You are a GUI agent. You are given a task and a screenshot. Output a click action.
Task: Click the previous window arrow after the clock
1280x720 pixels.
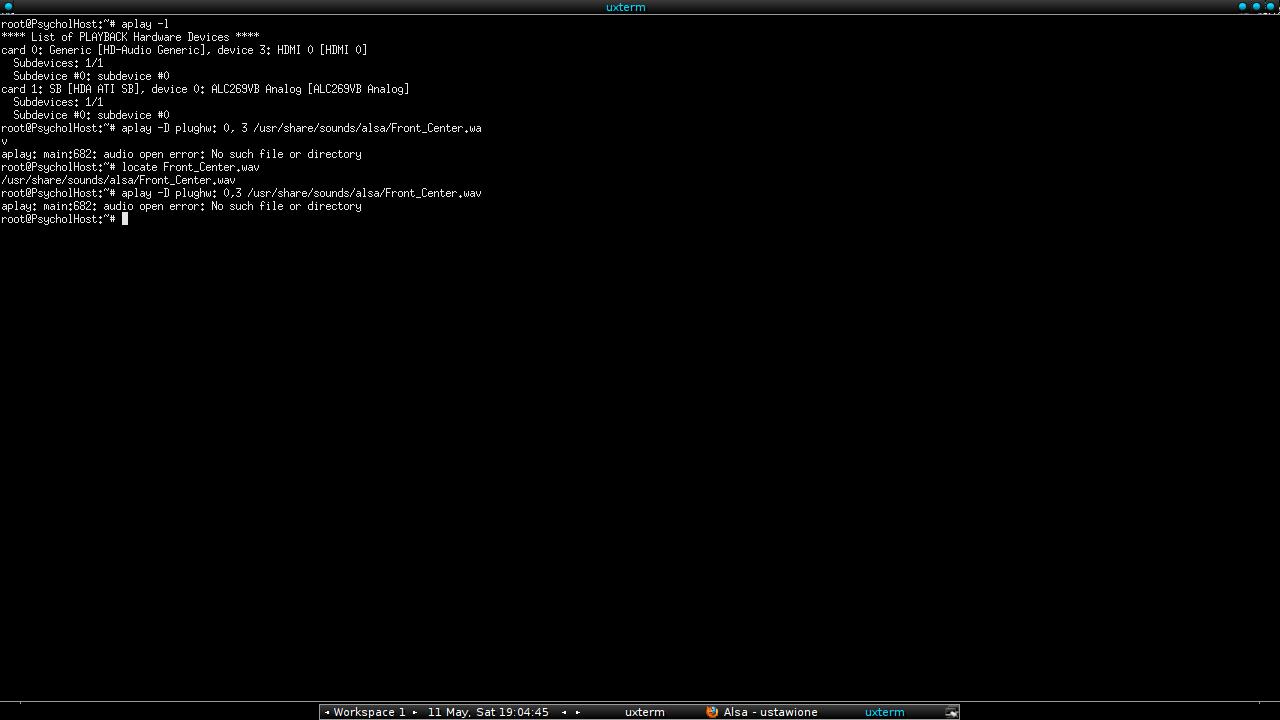pos(564,712)
